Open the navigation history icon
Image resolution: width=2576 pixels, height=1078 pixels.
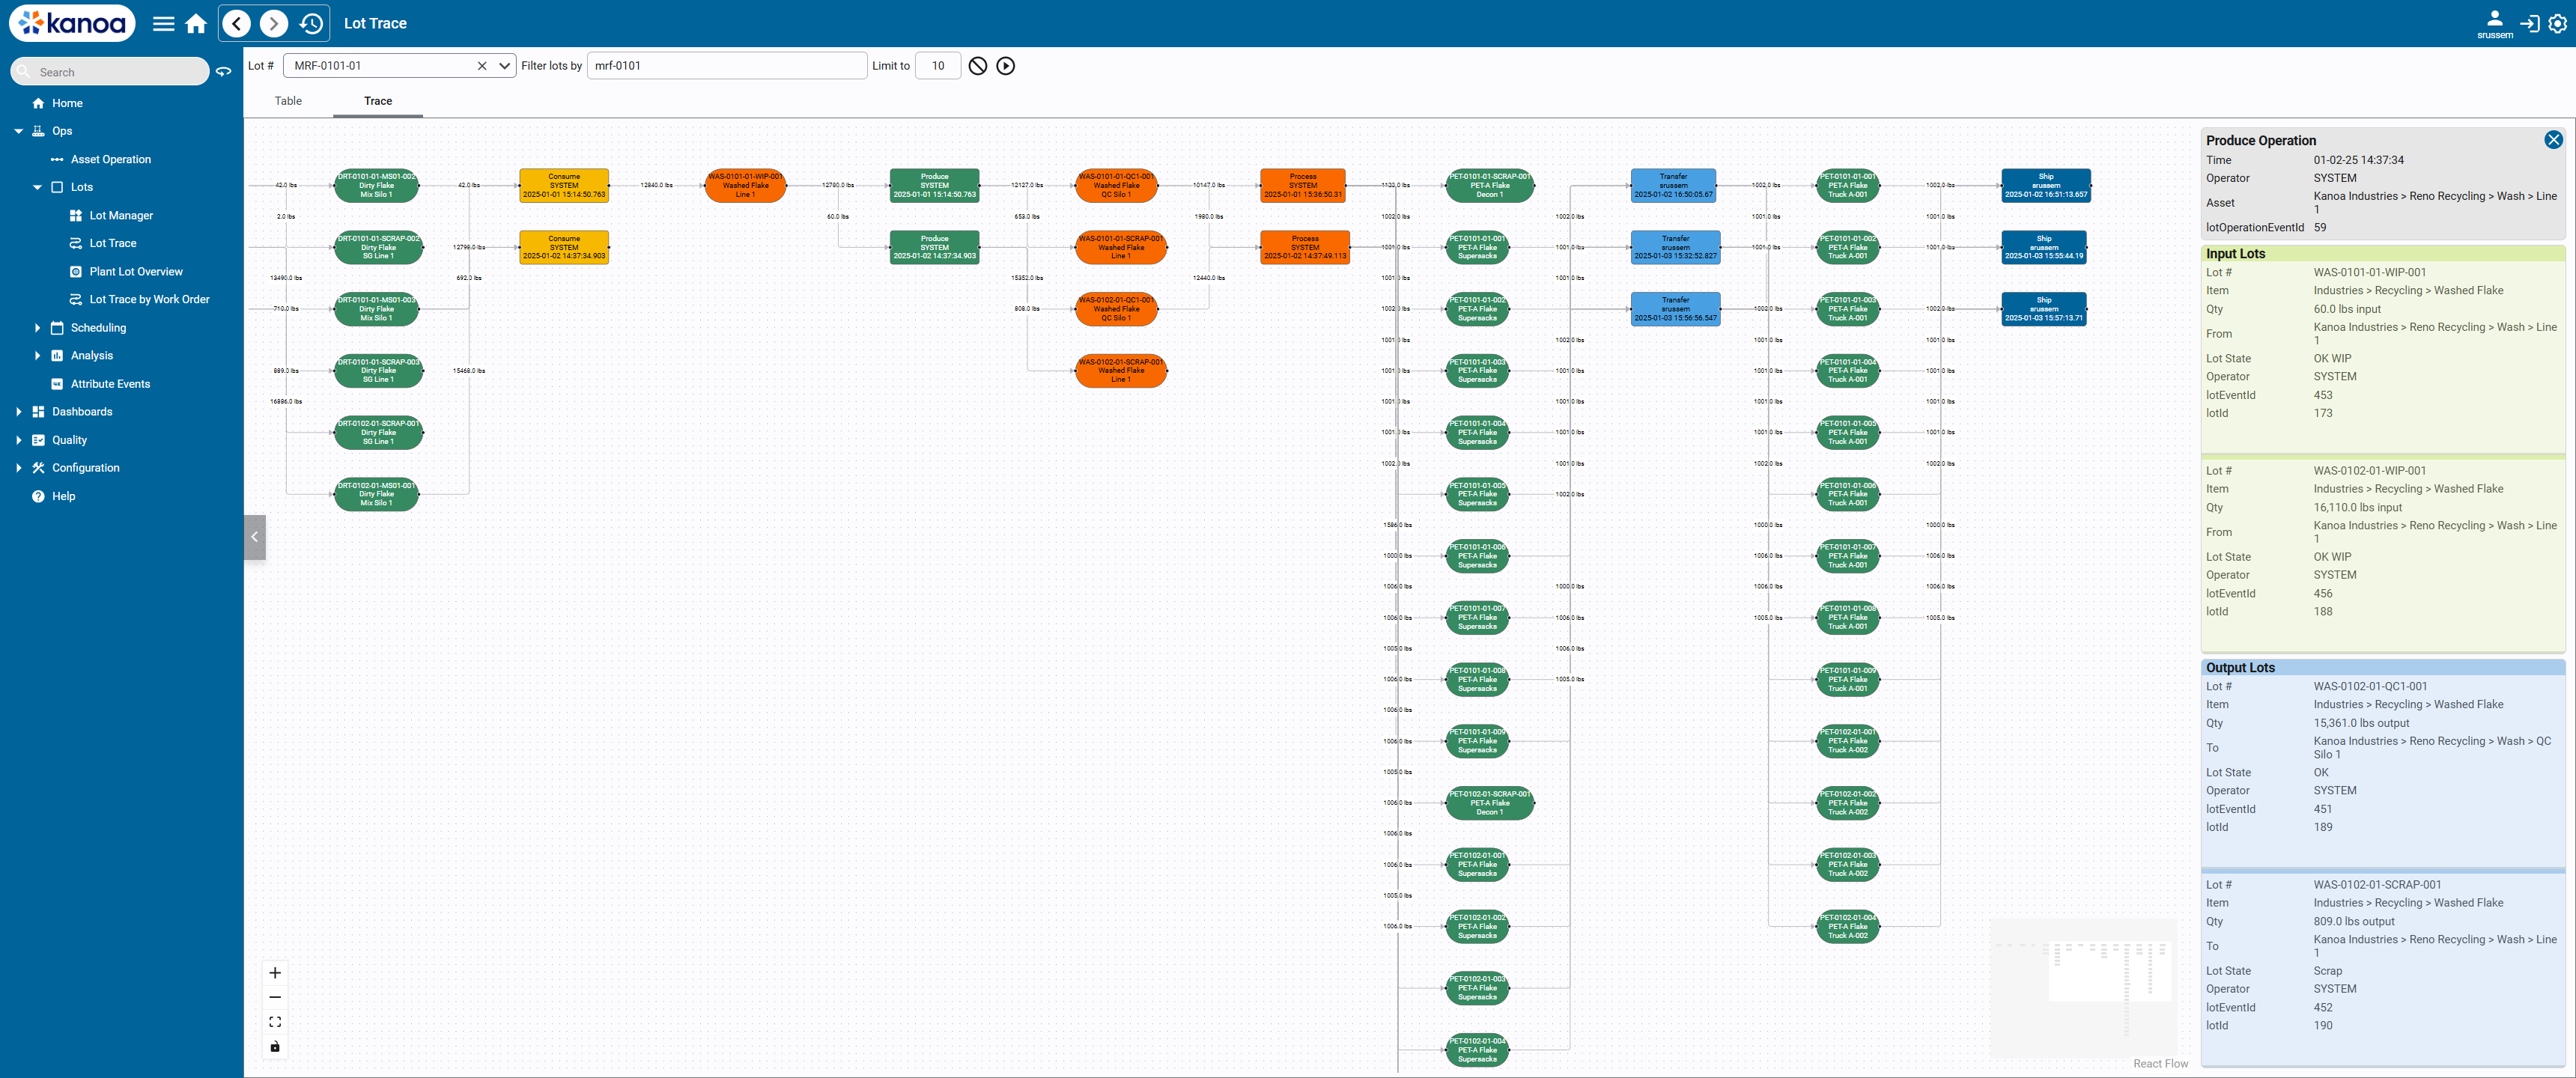coord(311,24)
